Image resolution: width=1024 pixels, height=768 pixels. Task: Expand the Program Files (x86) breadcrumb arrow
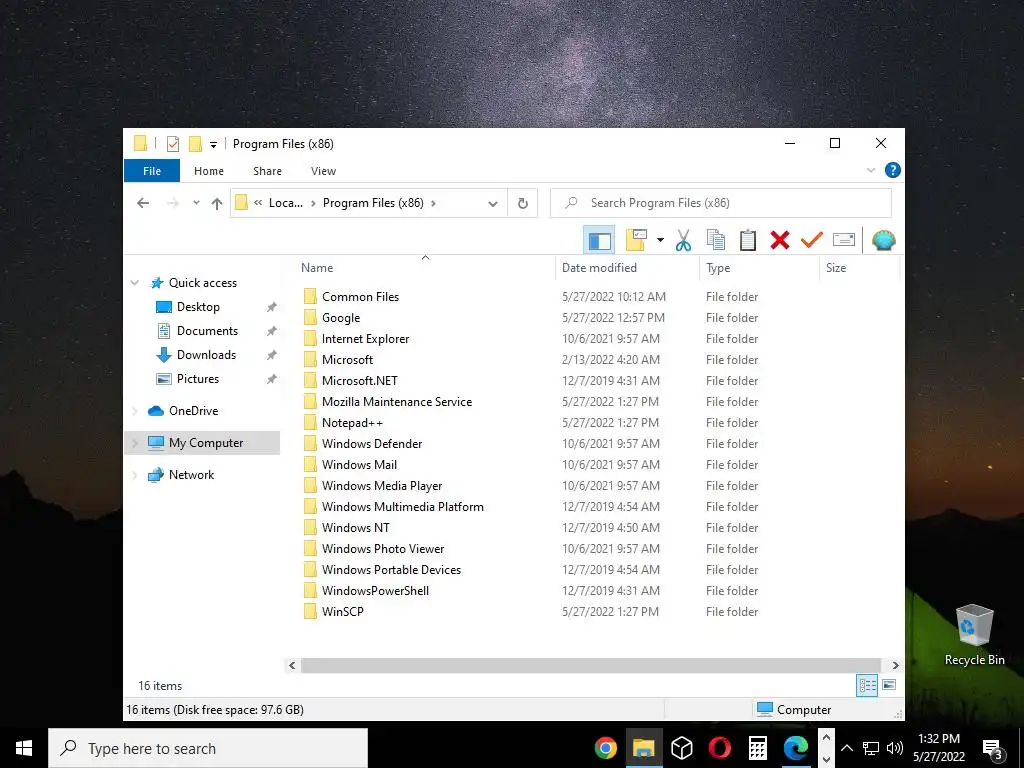coord(433,203)
